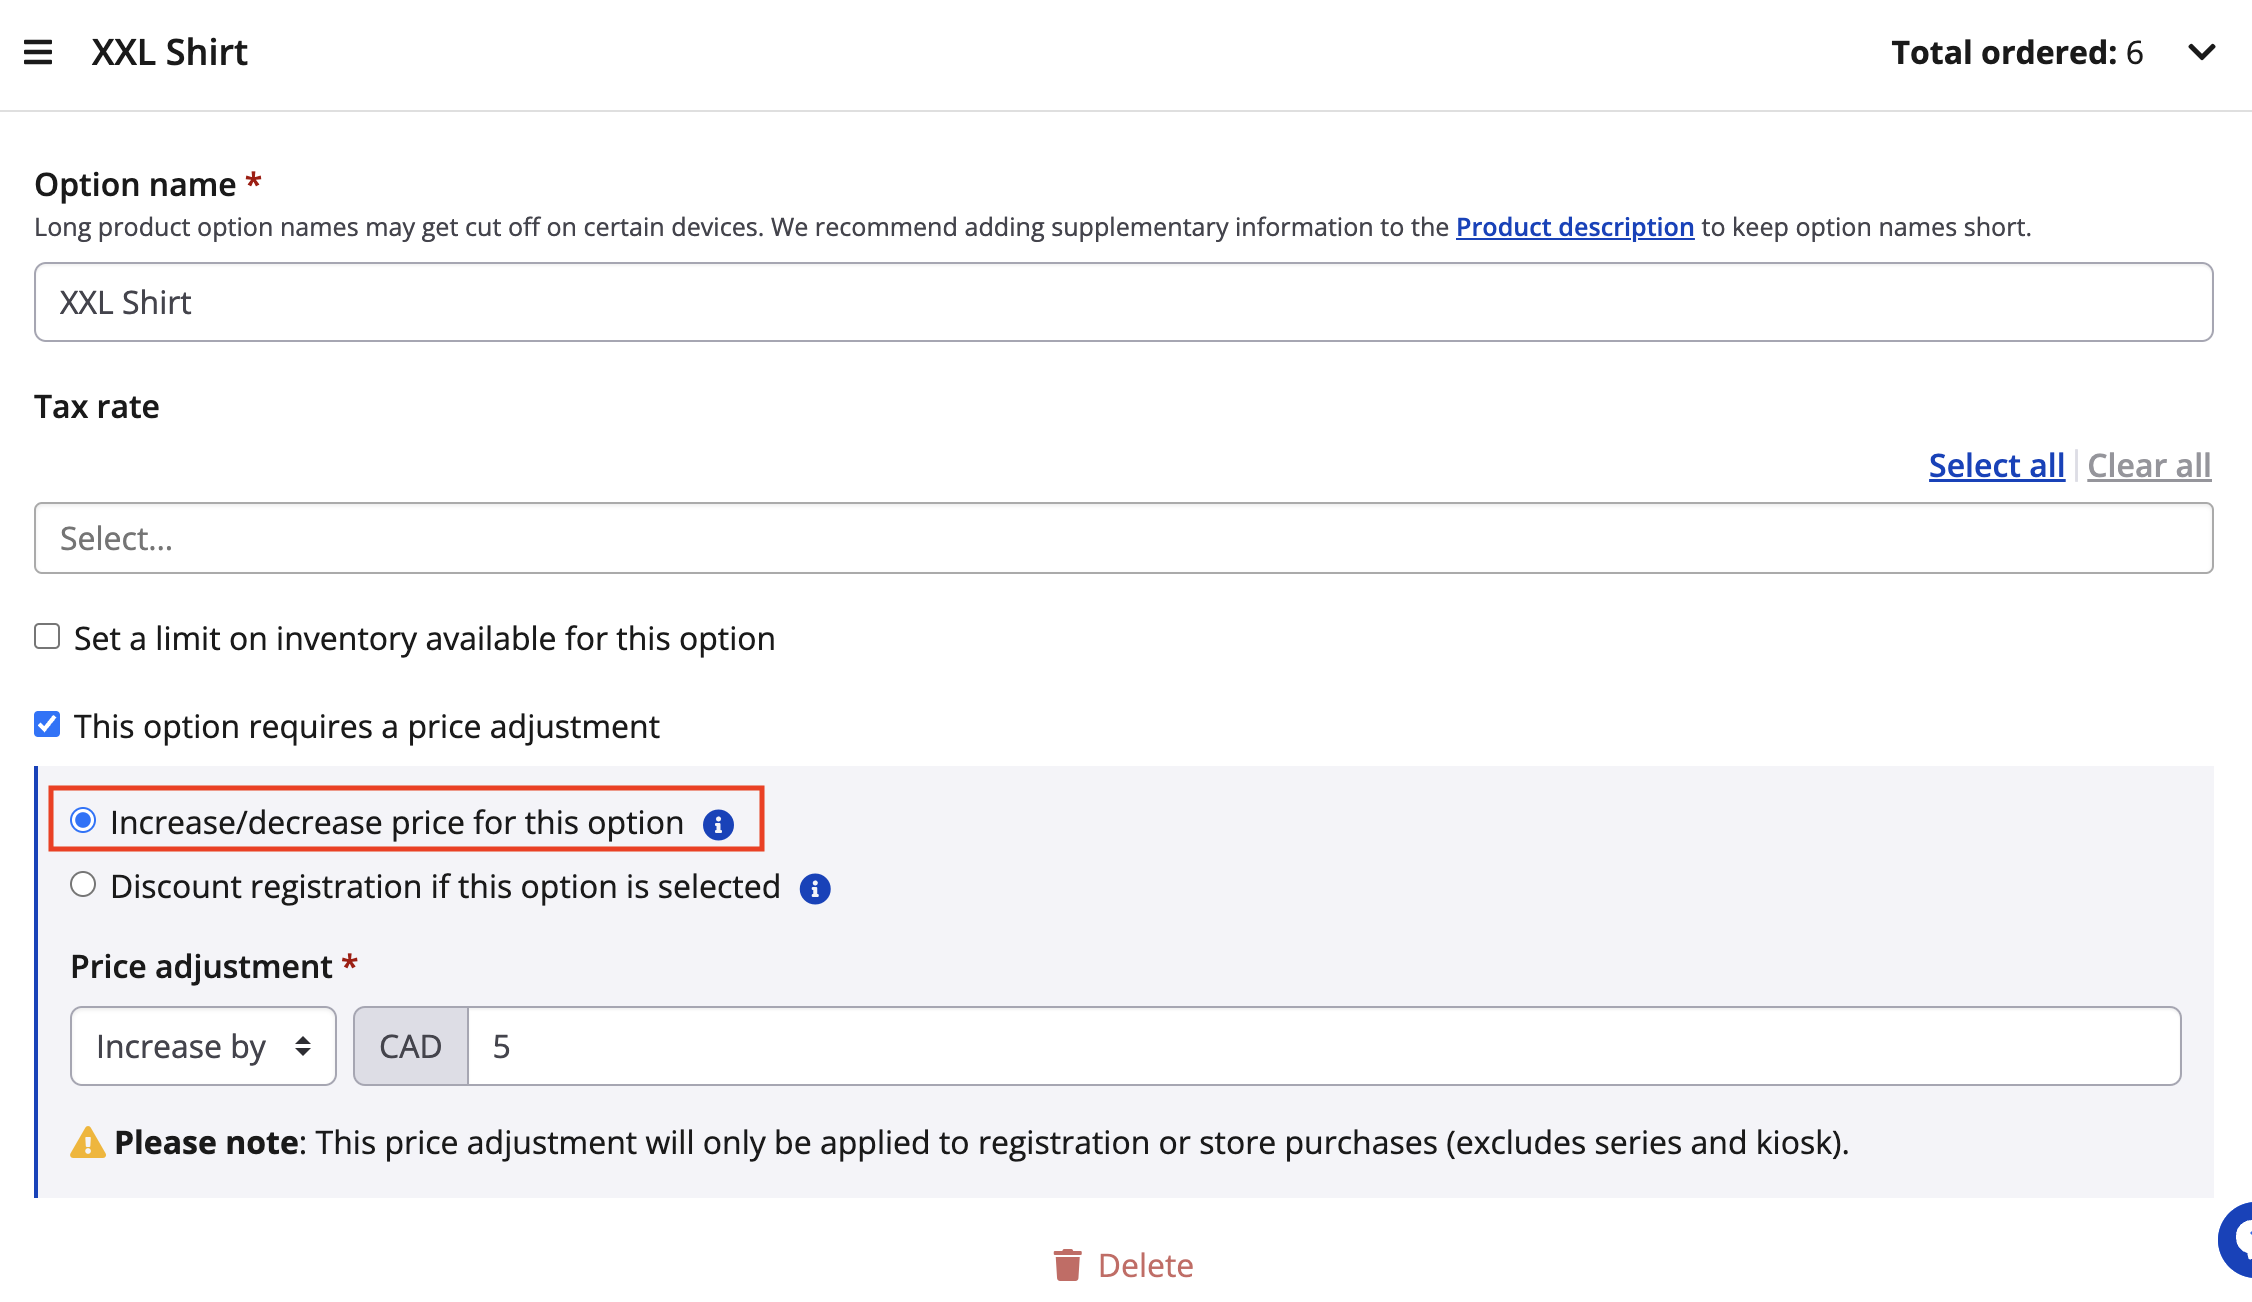Viewport: 2252px width, 1302px height.
Task: Open the Increase by dropdown
Action: pyautogui.click(x=203, y=1046)
